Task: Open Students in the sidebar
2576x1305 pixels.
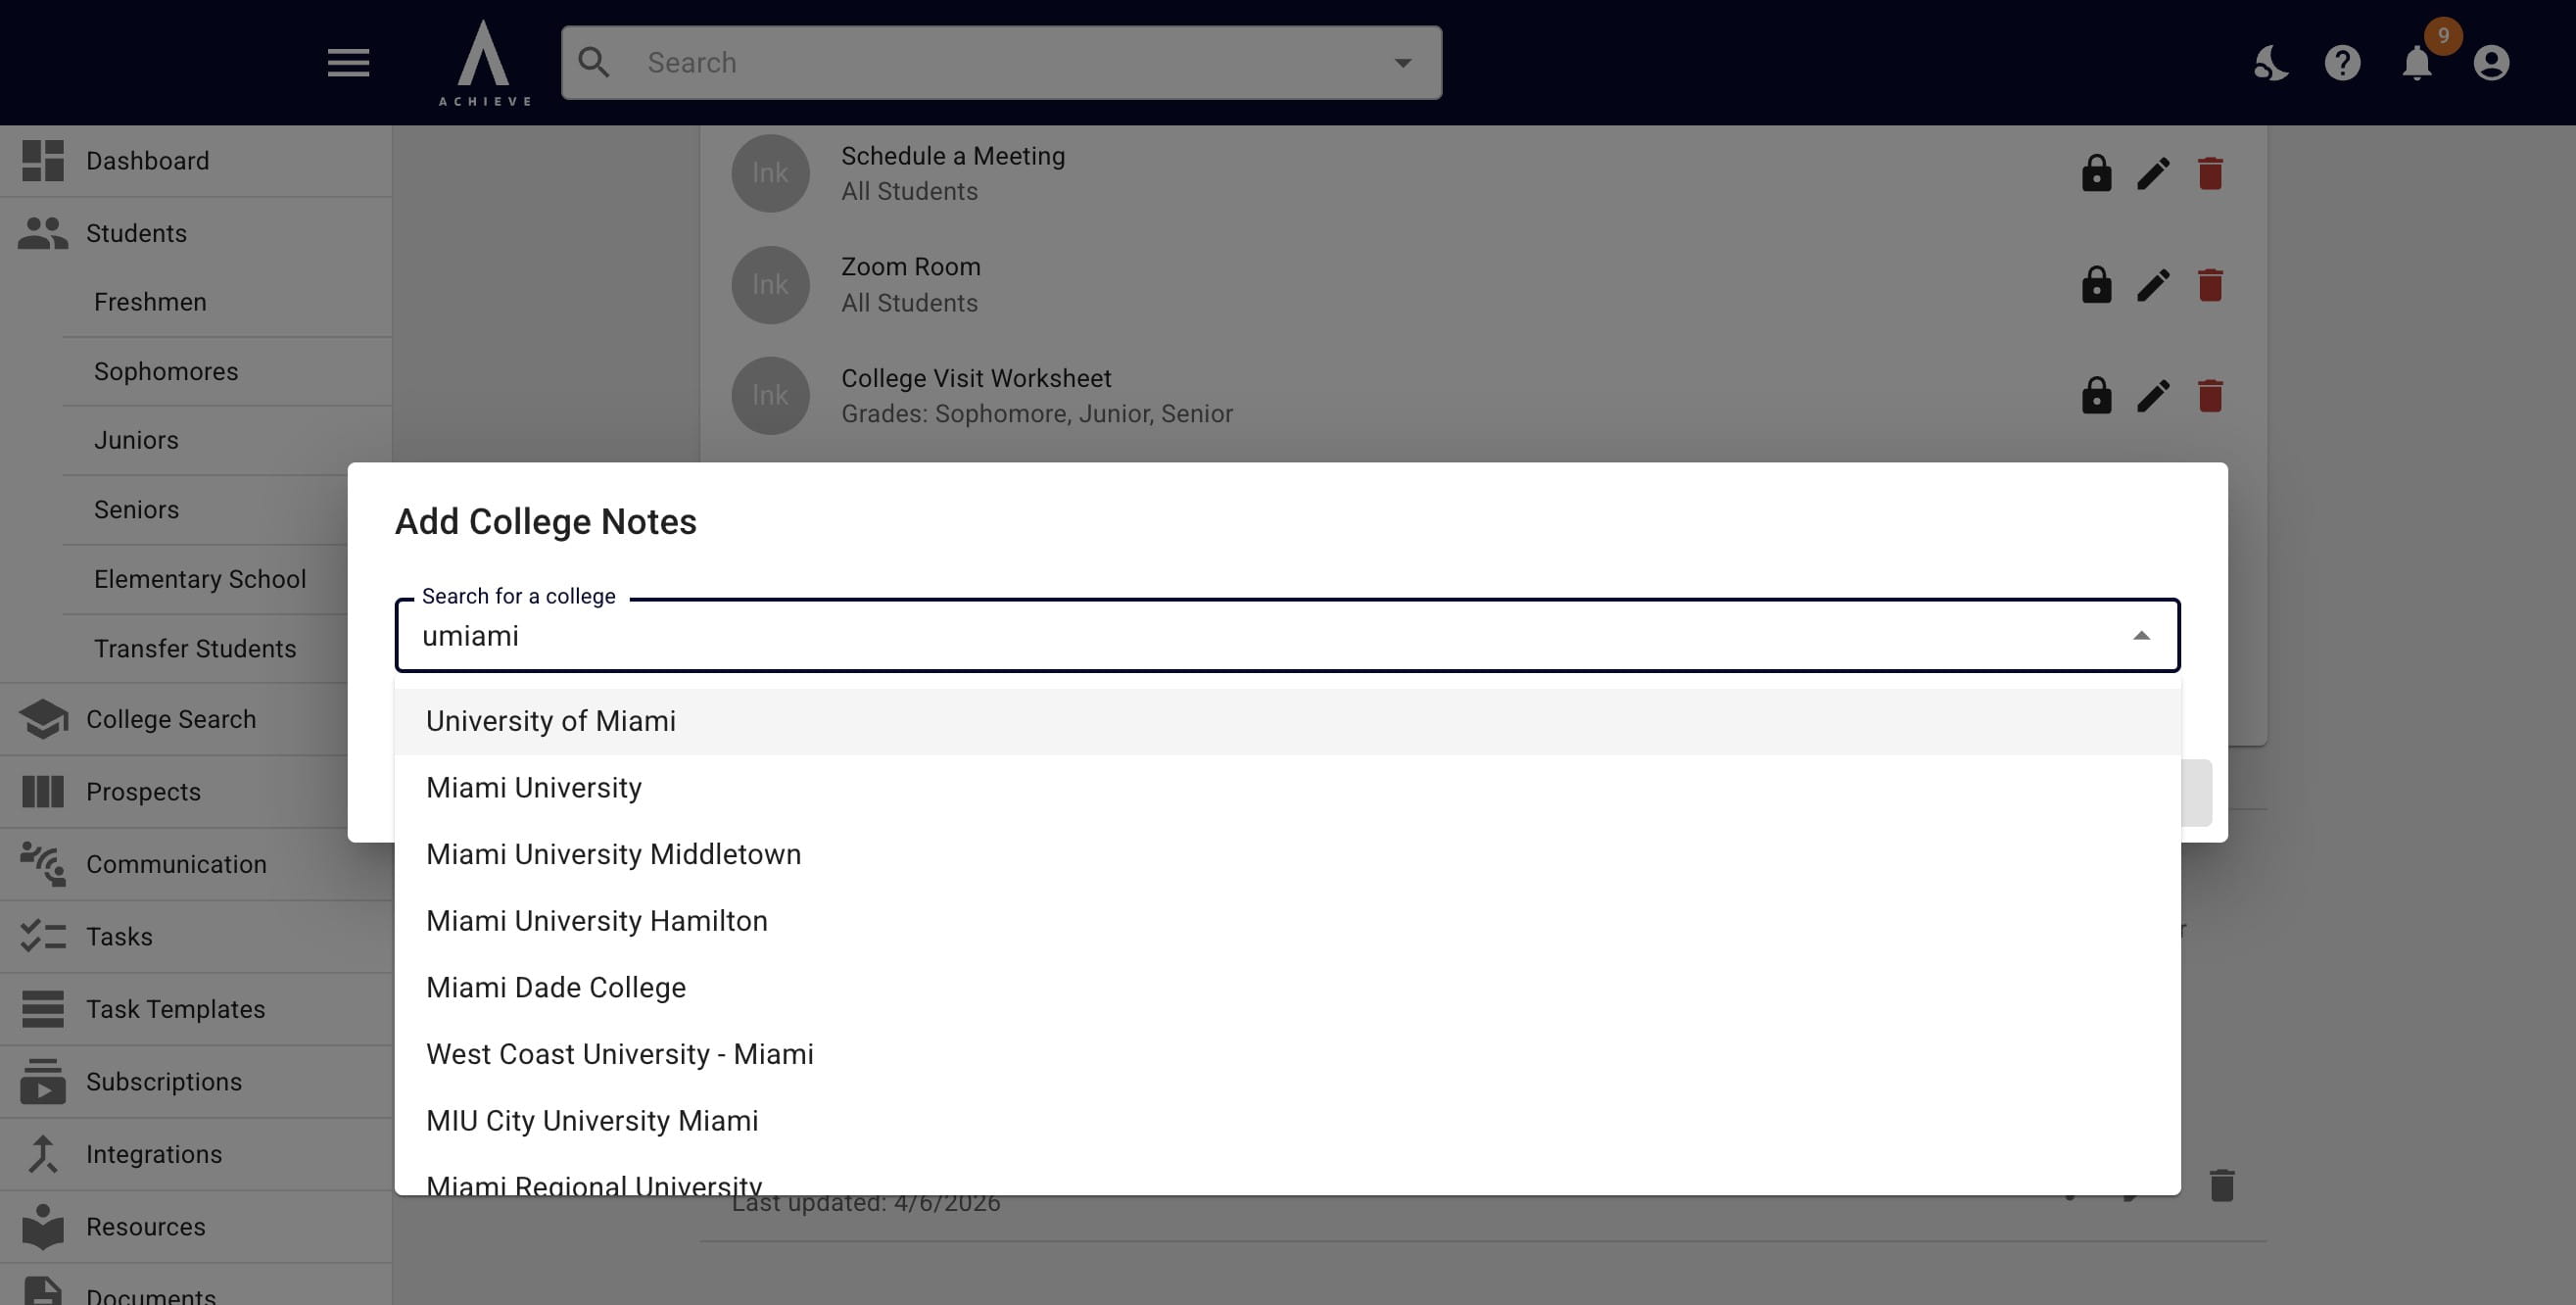Action: 196,233
